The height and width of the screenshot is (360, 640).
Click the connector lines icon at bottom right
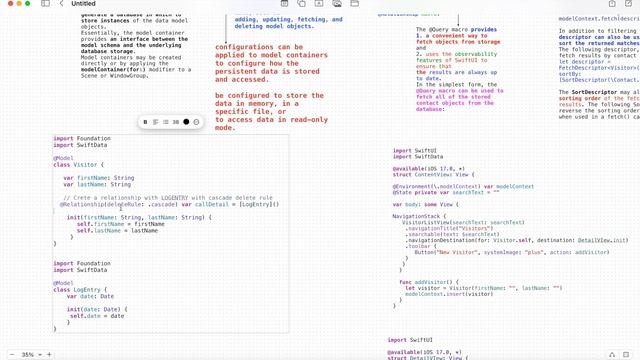[612, 355]
